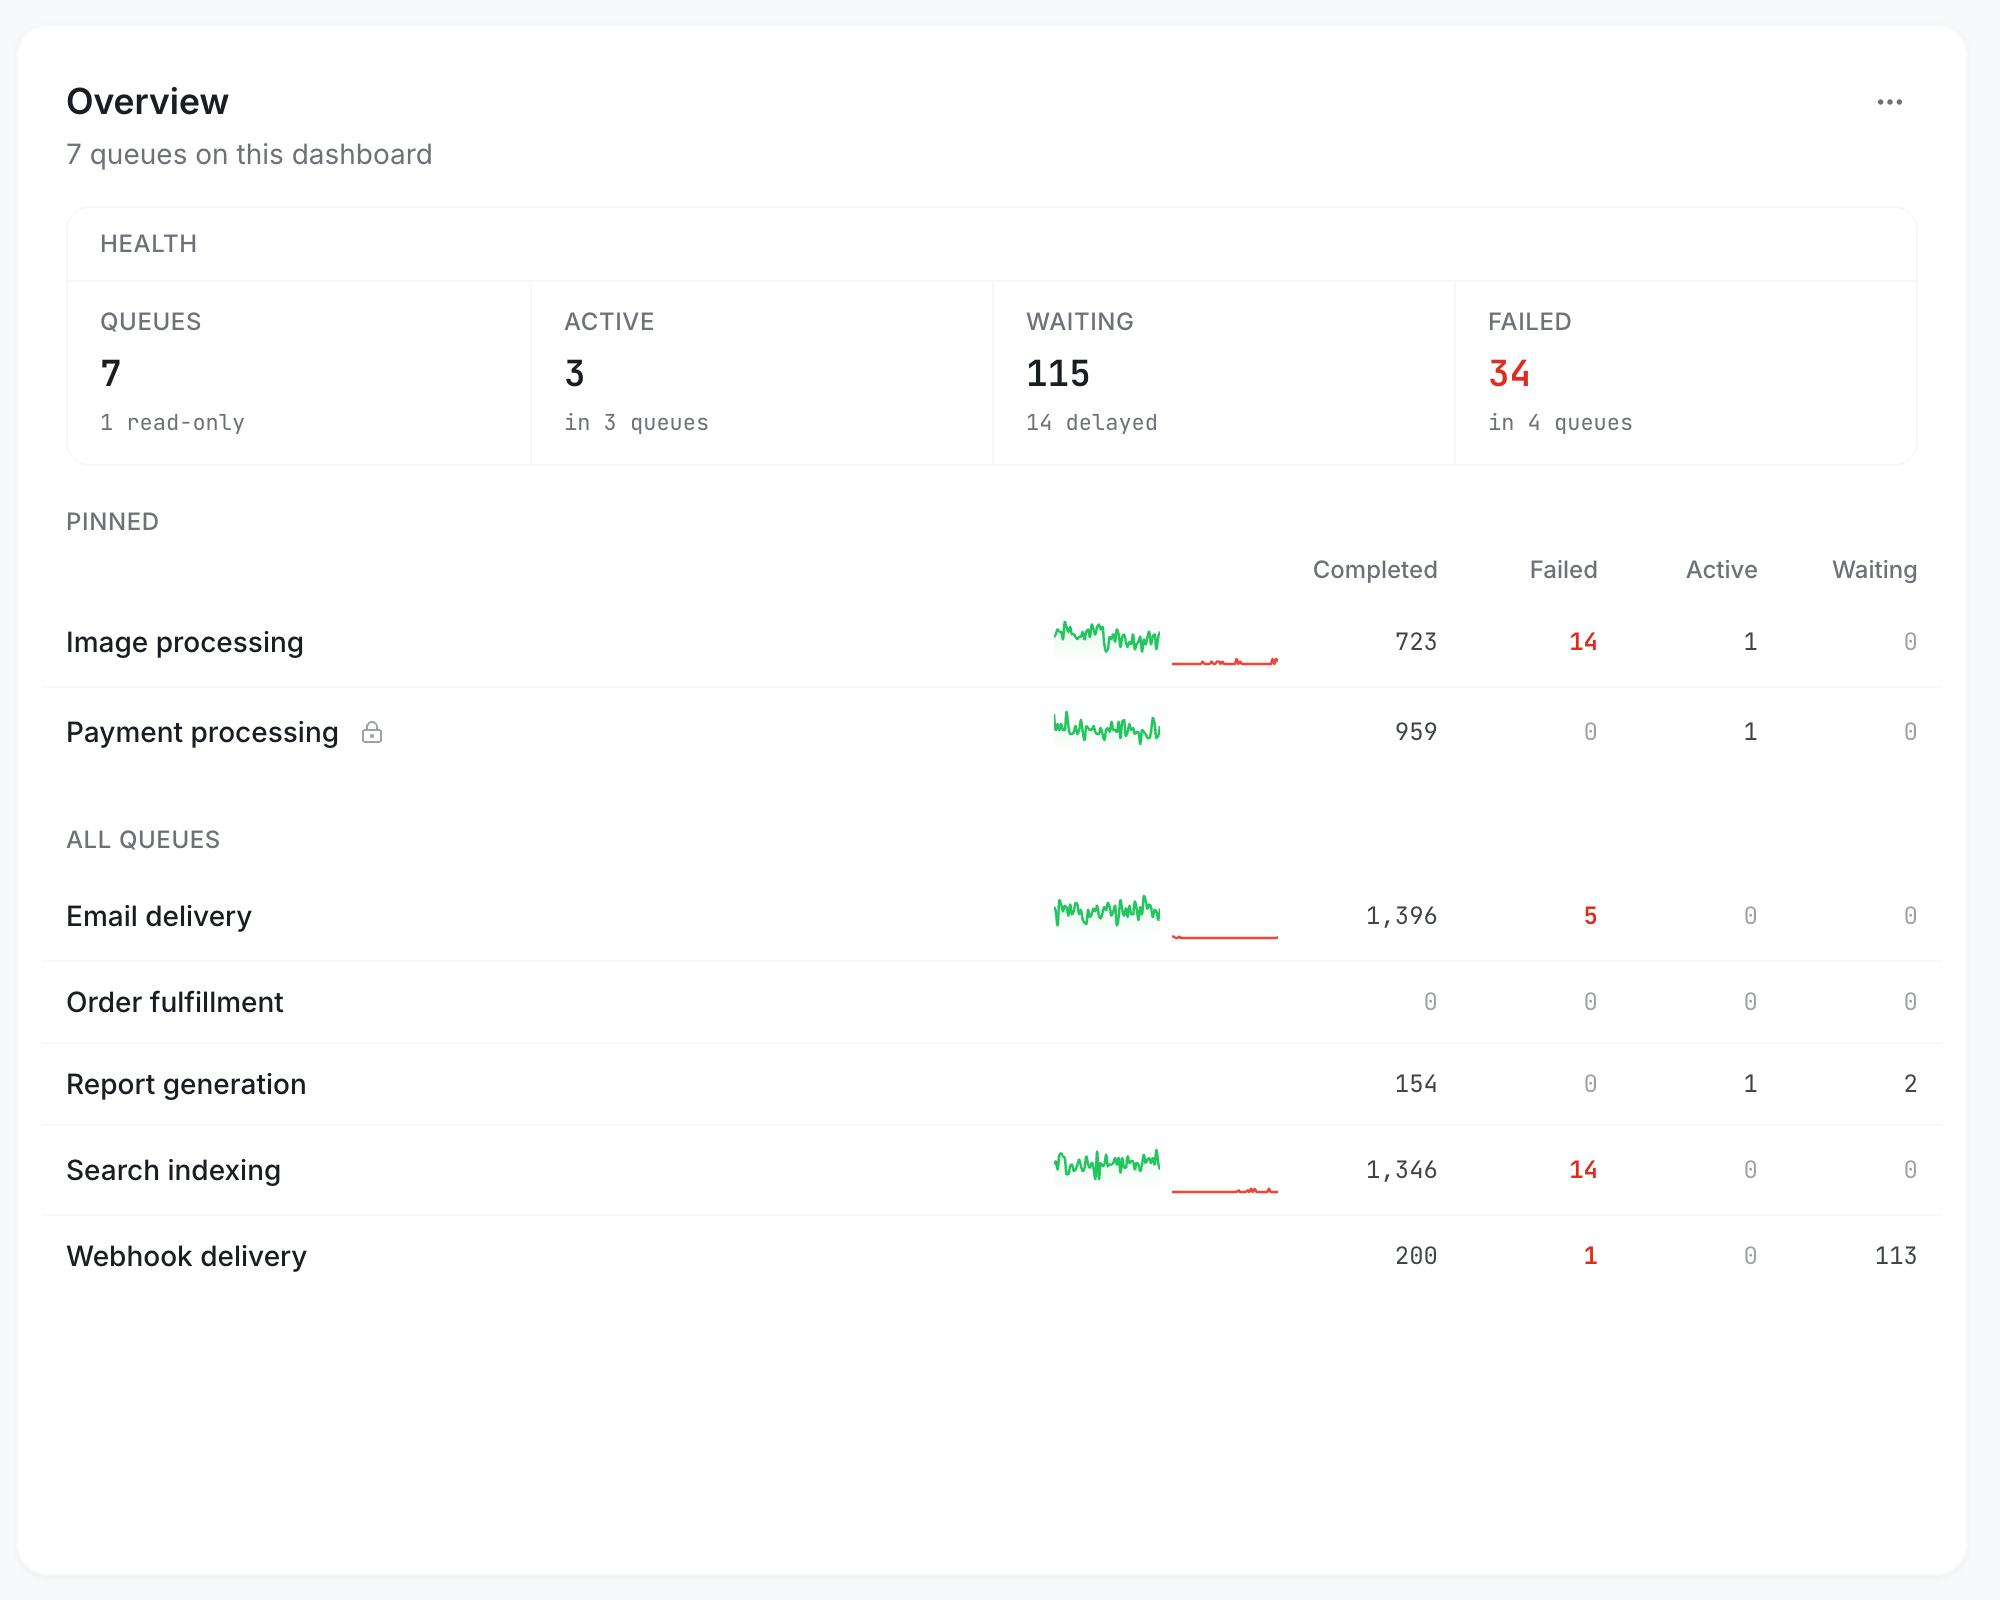Click the Waiting health card showing 115
This screenshot has width=2000, height=1600.
(1224, 373)
